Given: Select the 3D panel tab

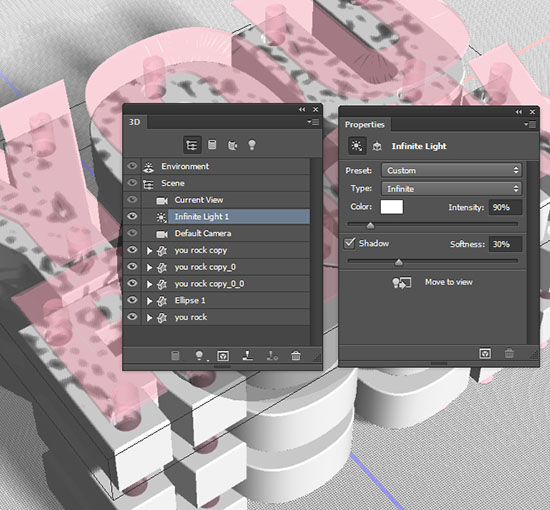Looking at the screenshot, I should [x=135, y=122].
